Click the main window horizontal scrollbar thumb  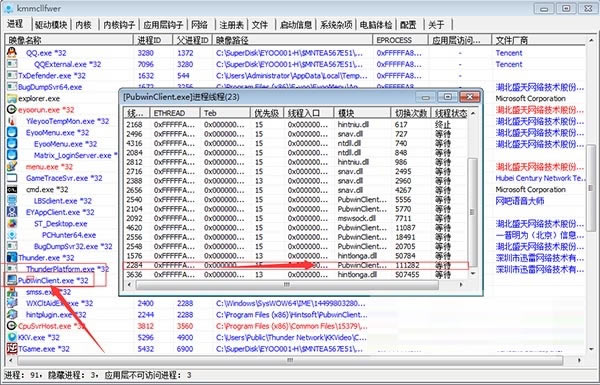(290, 360)
